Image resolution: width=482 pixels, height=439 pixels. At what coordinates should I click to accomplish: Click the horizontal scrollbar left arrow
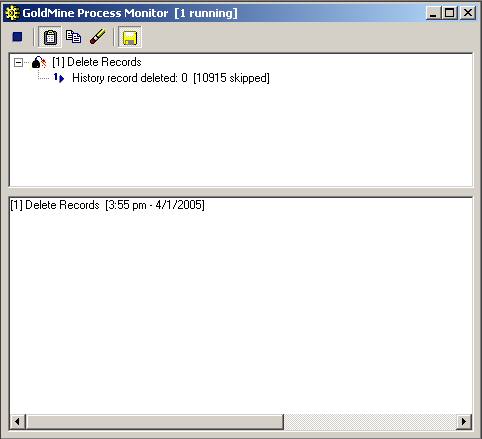pos(17,421)
